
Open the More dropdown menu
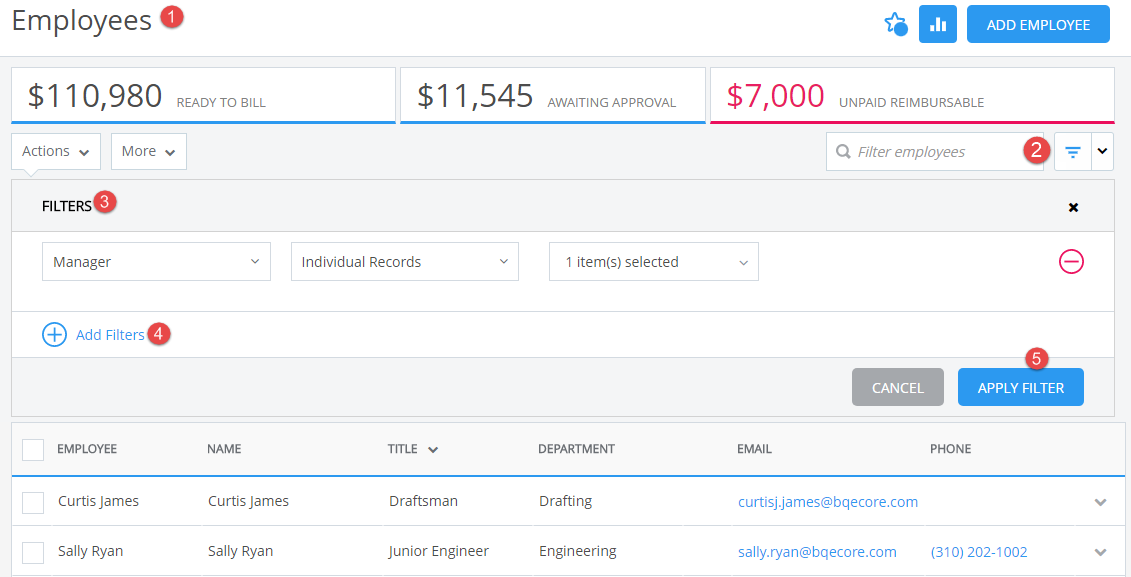pyautogui.click(x=149, y=151)
